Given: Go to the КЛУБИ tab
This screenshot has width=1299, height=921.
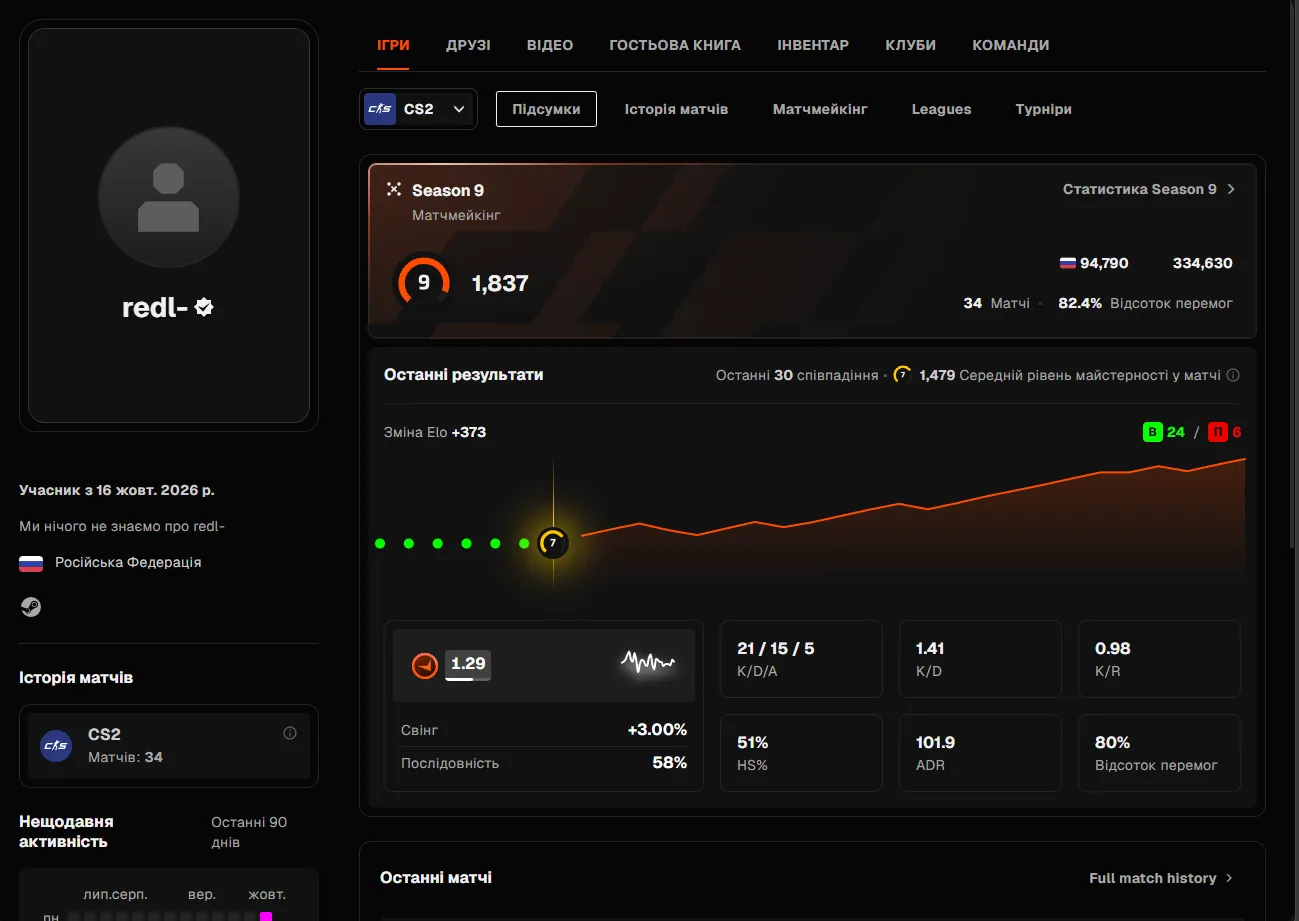Looking at the screenshot, I should [911, 45].
